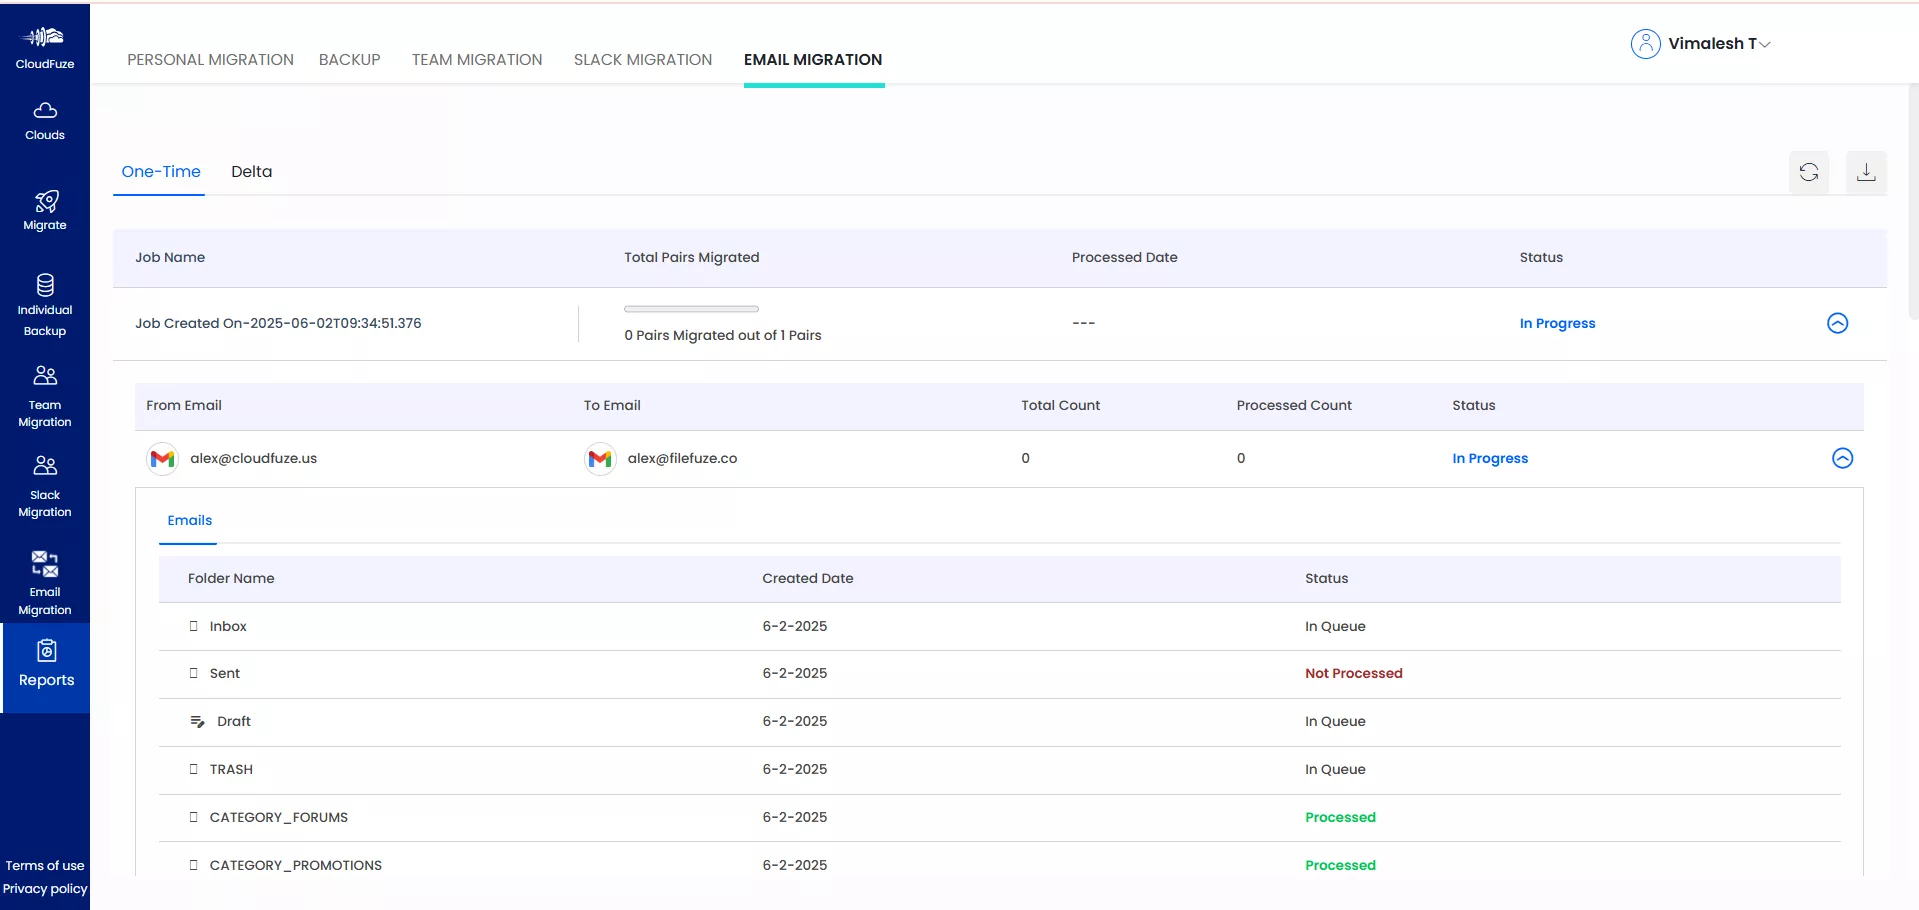1919x910 pixels.
Task: Click the pairs migrated progress bar
Action: click(691, 309)
